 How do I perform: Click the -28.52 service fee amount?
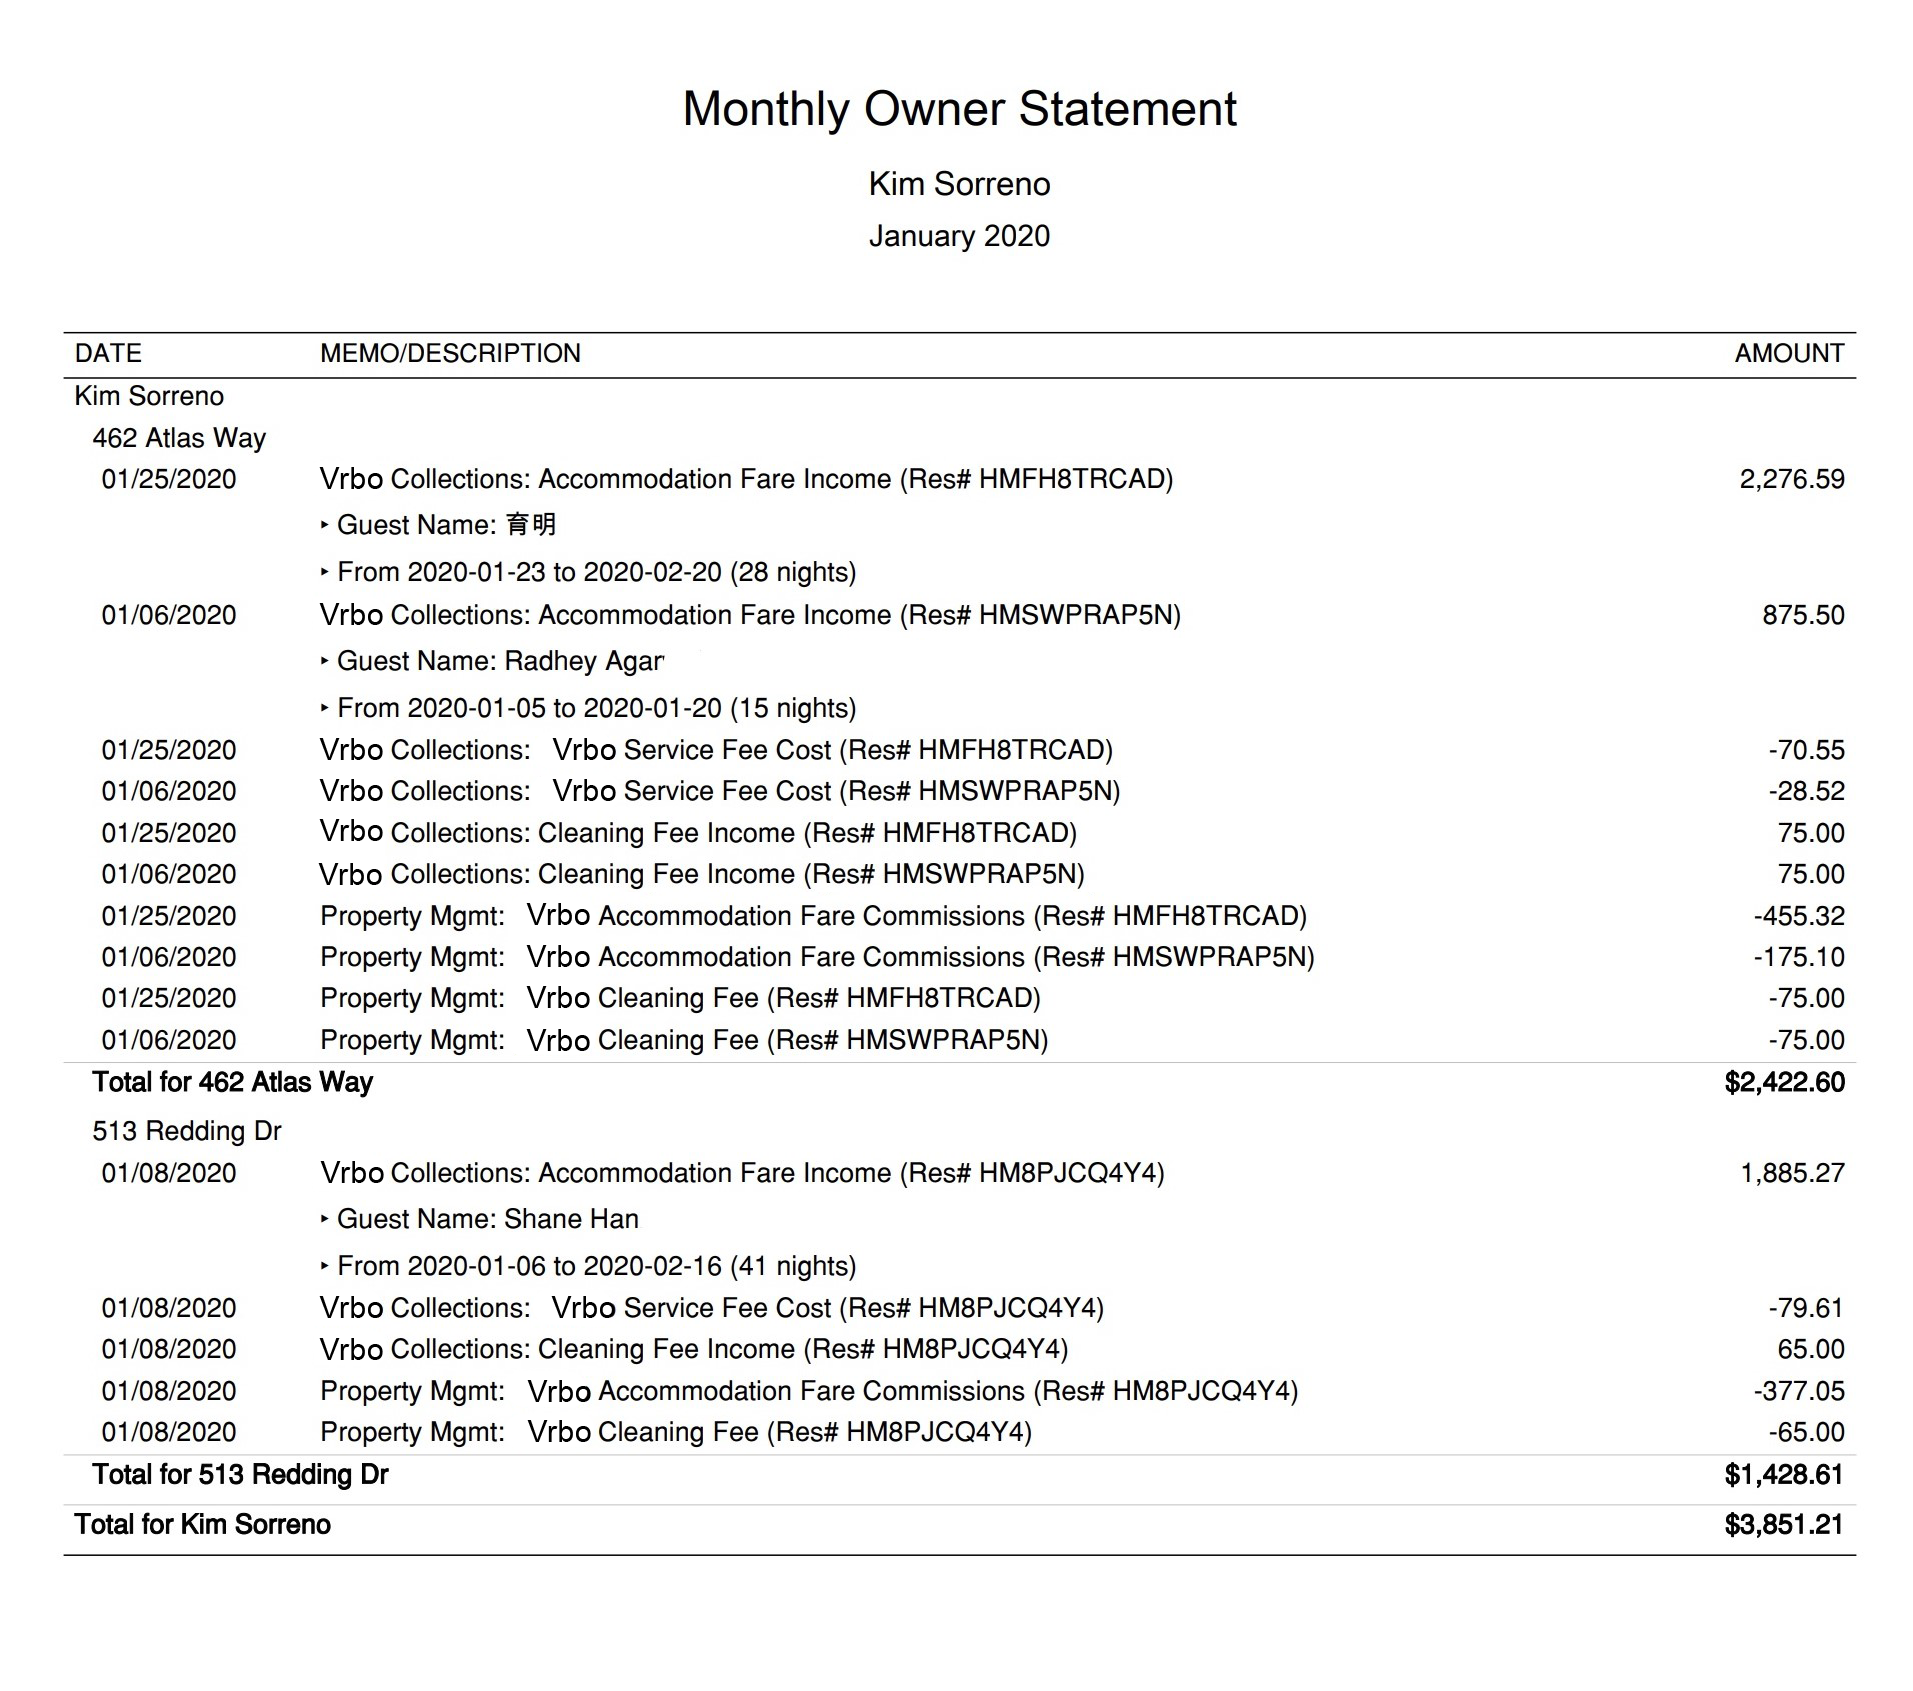click(1806, 791)
